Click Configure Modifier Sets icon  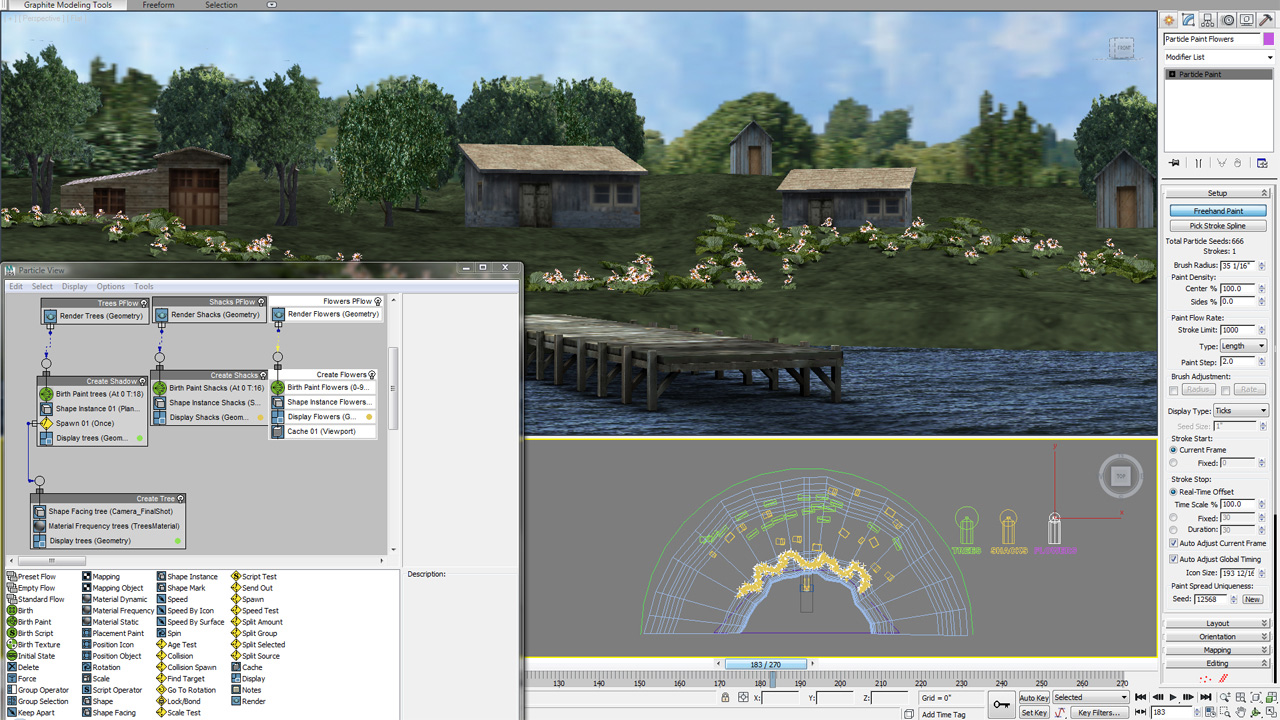click(x=1262, y=163)
